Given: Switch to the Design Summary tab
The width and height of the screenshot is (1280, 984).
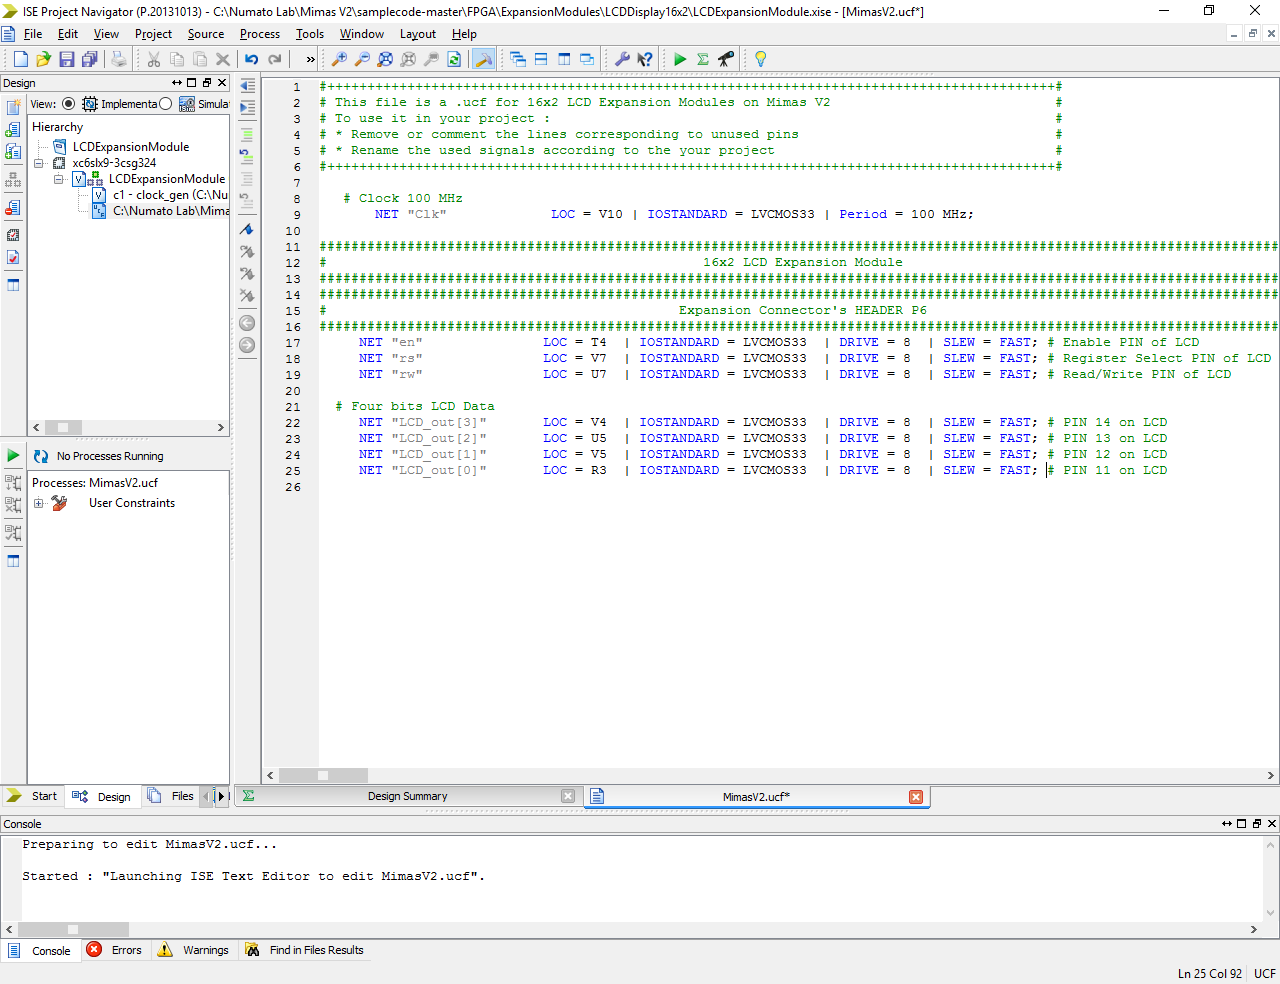Looking at the screenshot, I should tap(407, 796).
